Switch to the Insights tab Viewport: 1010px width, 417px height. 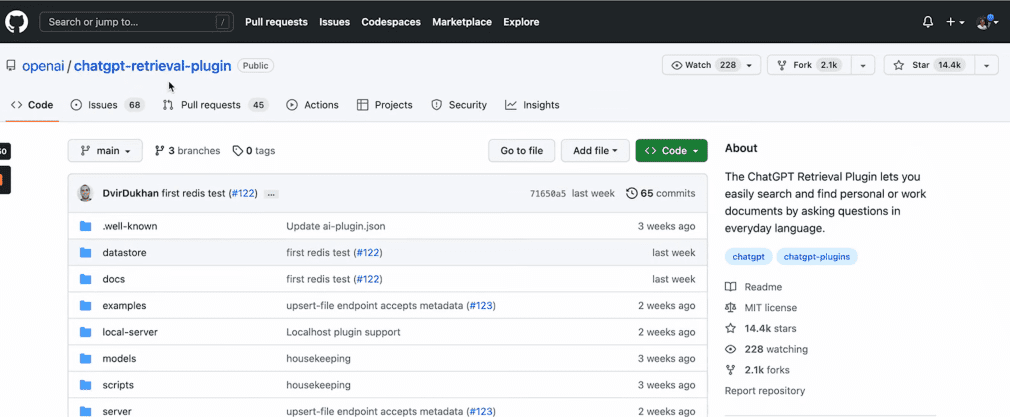[x=532, y=105]
